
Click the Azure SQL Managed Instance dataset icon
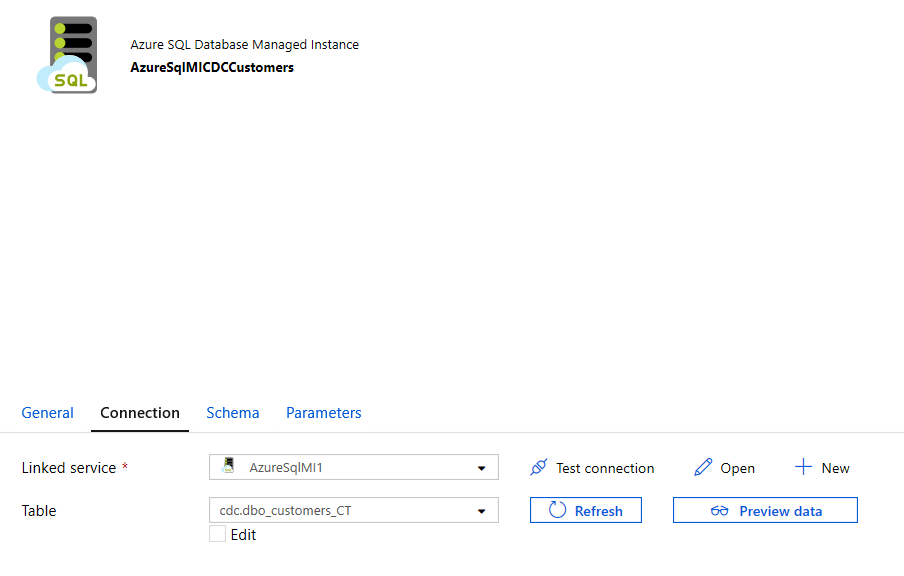click(67, 54)
